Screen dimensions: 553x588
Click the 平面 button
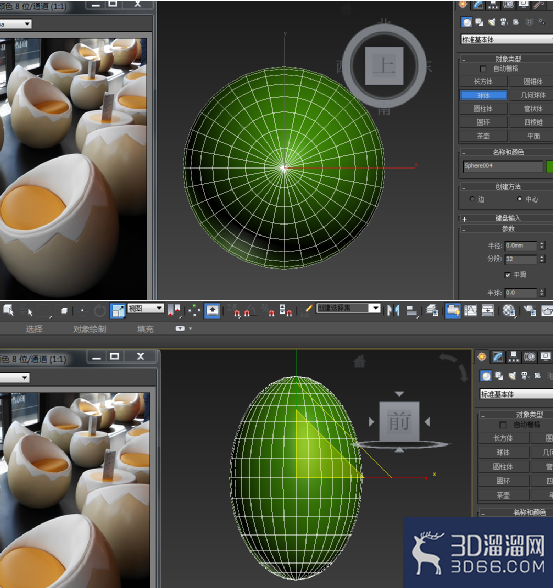[532, 136]
